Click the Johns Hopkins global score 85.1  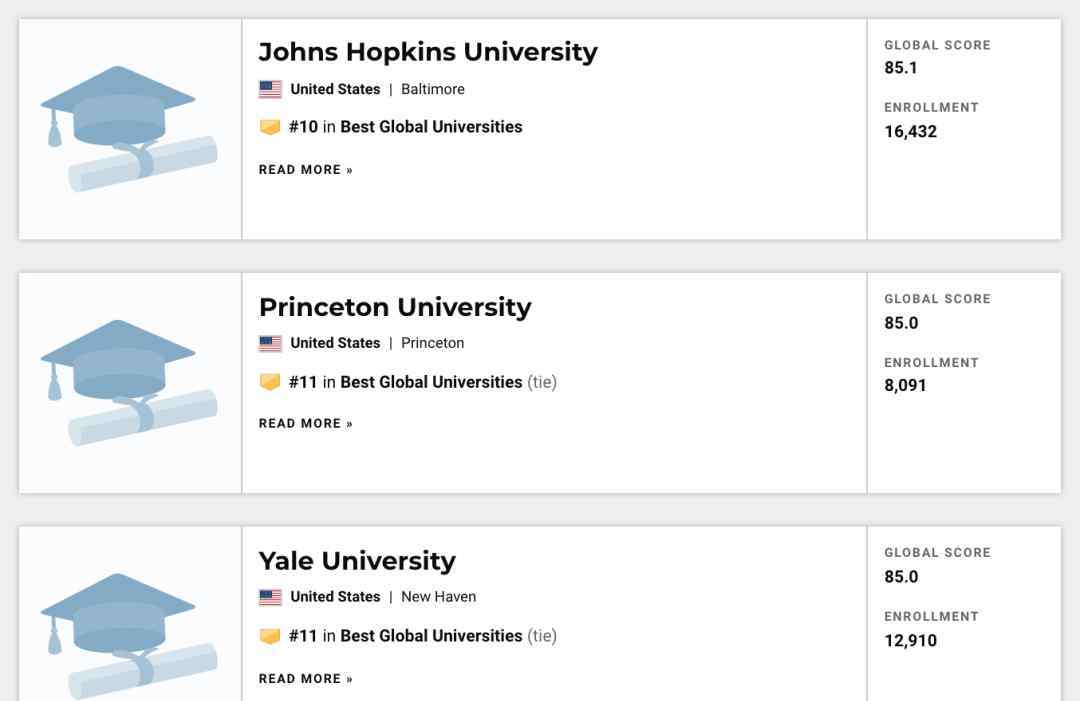(x=901, y=67)
